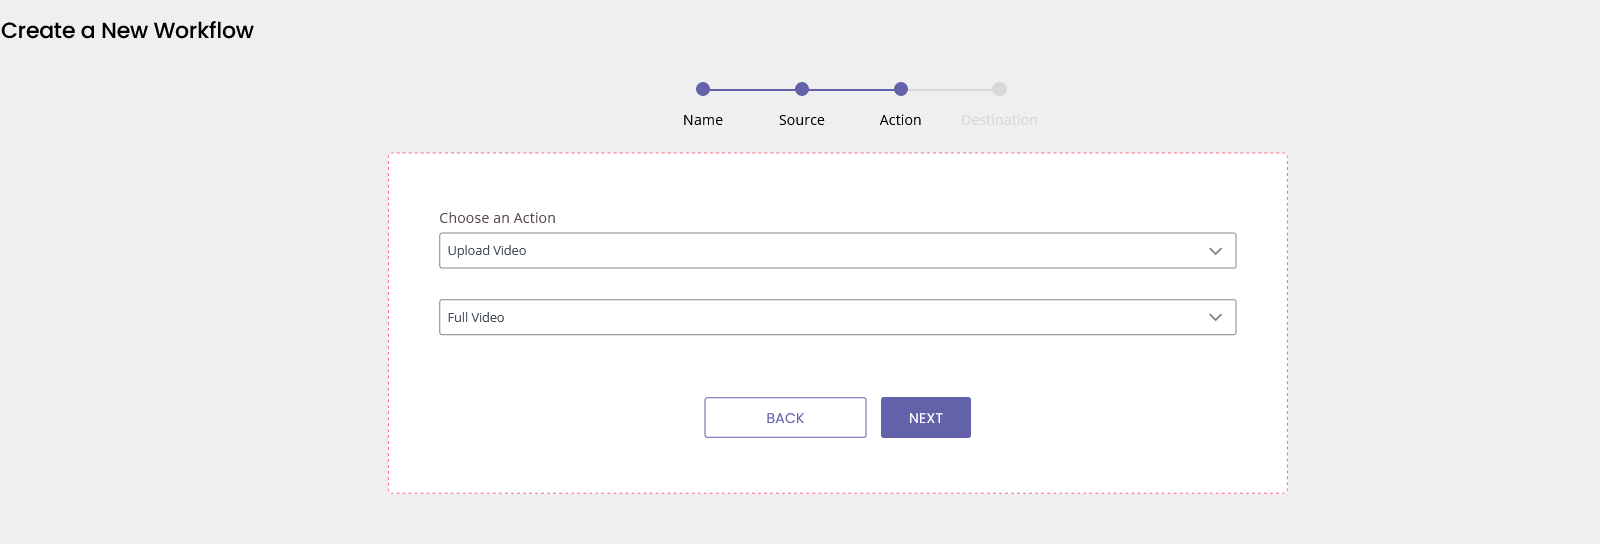Click grey line between Action and Destination
Viewport: 1600px width, 544px height.
(x=950, y=90)
